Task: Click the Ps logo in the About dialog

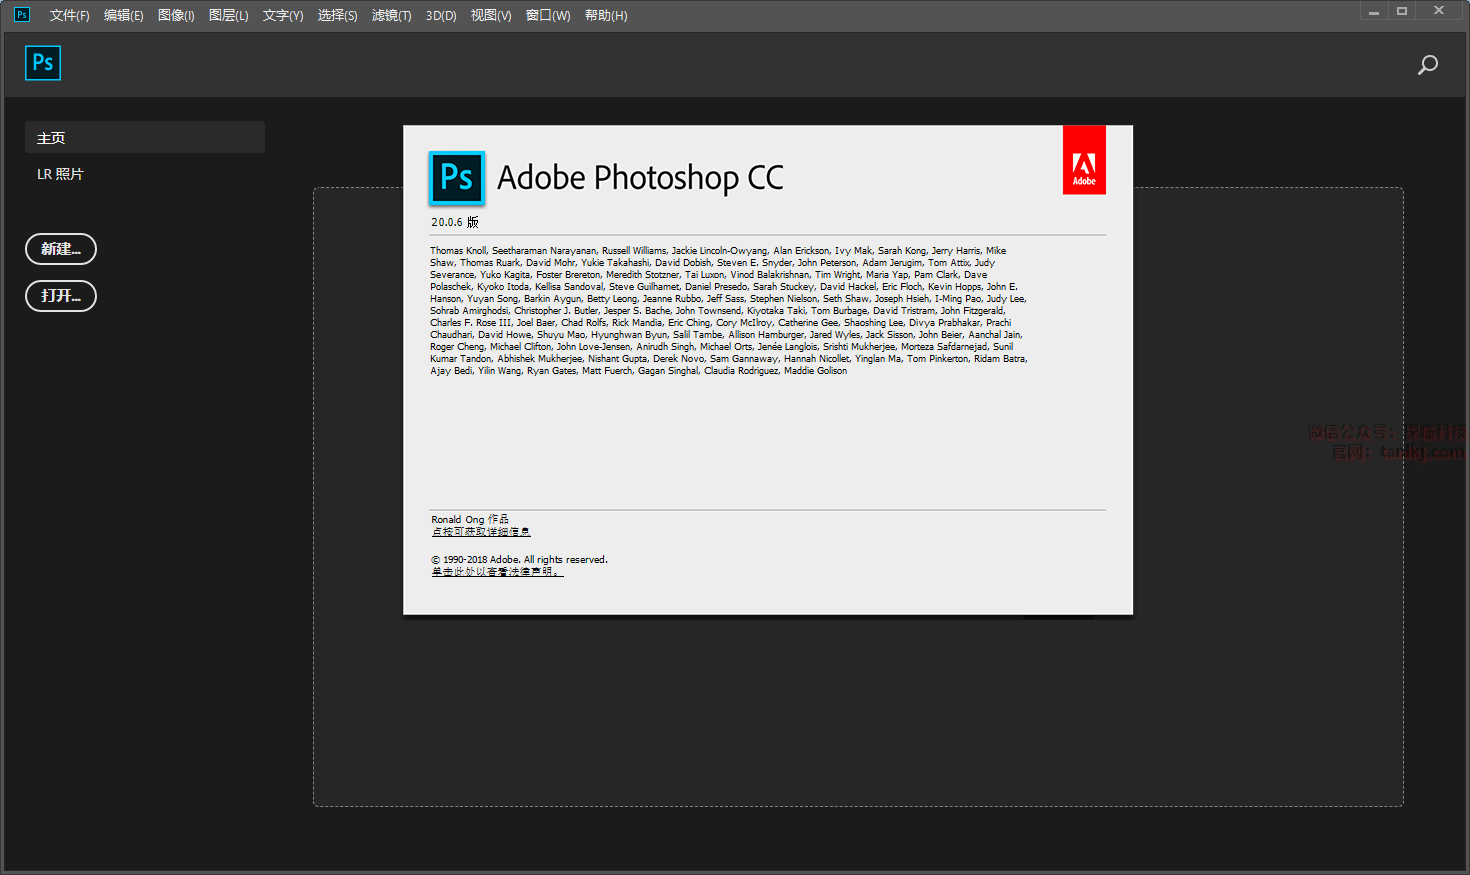Action: click(457, 178)
